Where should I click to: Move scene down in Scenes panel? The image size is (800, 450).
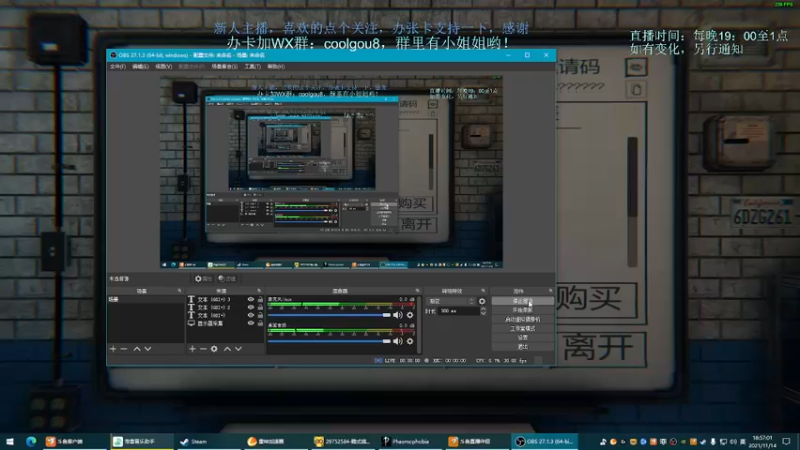click(x=148, y=349)
